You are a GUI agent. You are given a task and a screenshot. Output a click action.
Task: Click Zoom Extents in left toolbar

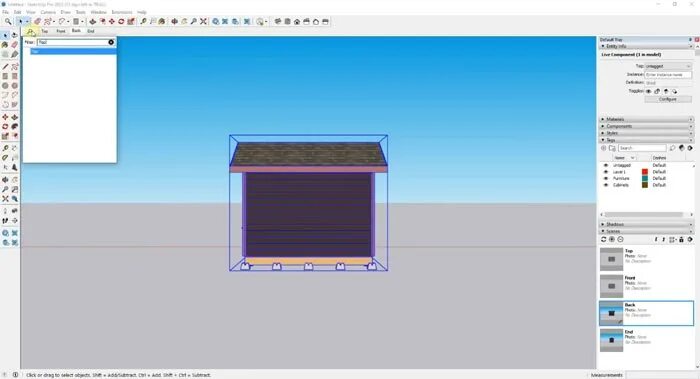(x=5, y=199)
